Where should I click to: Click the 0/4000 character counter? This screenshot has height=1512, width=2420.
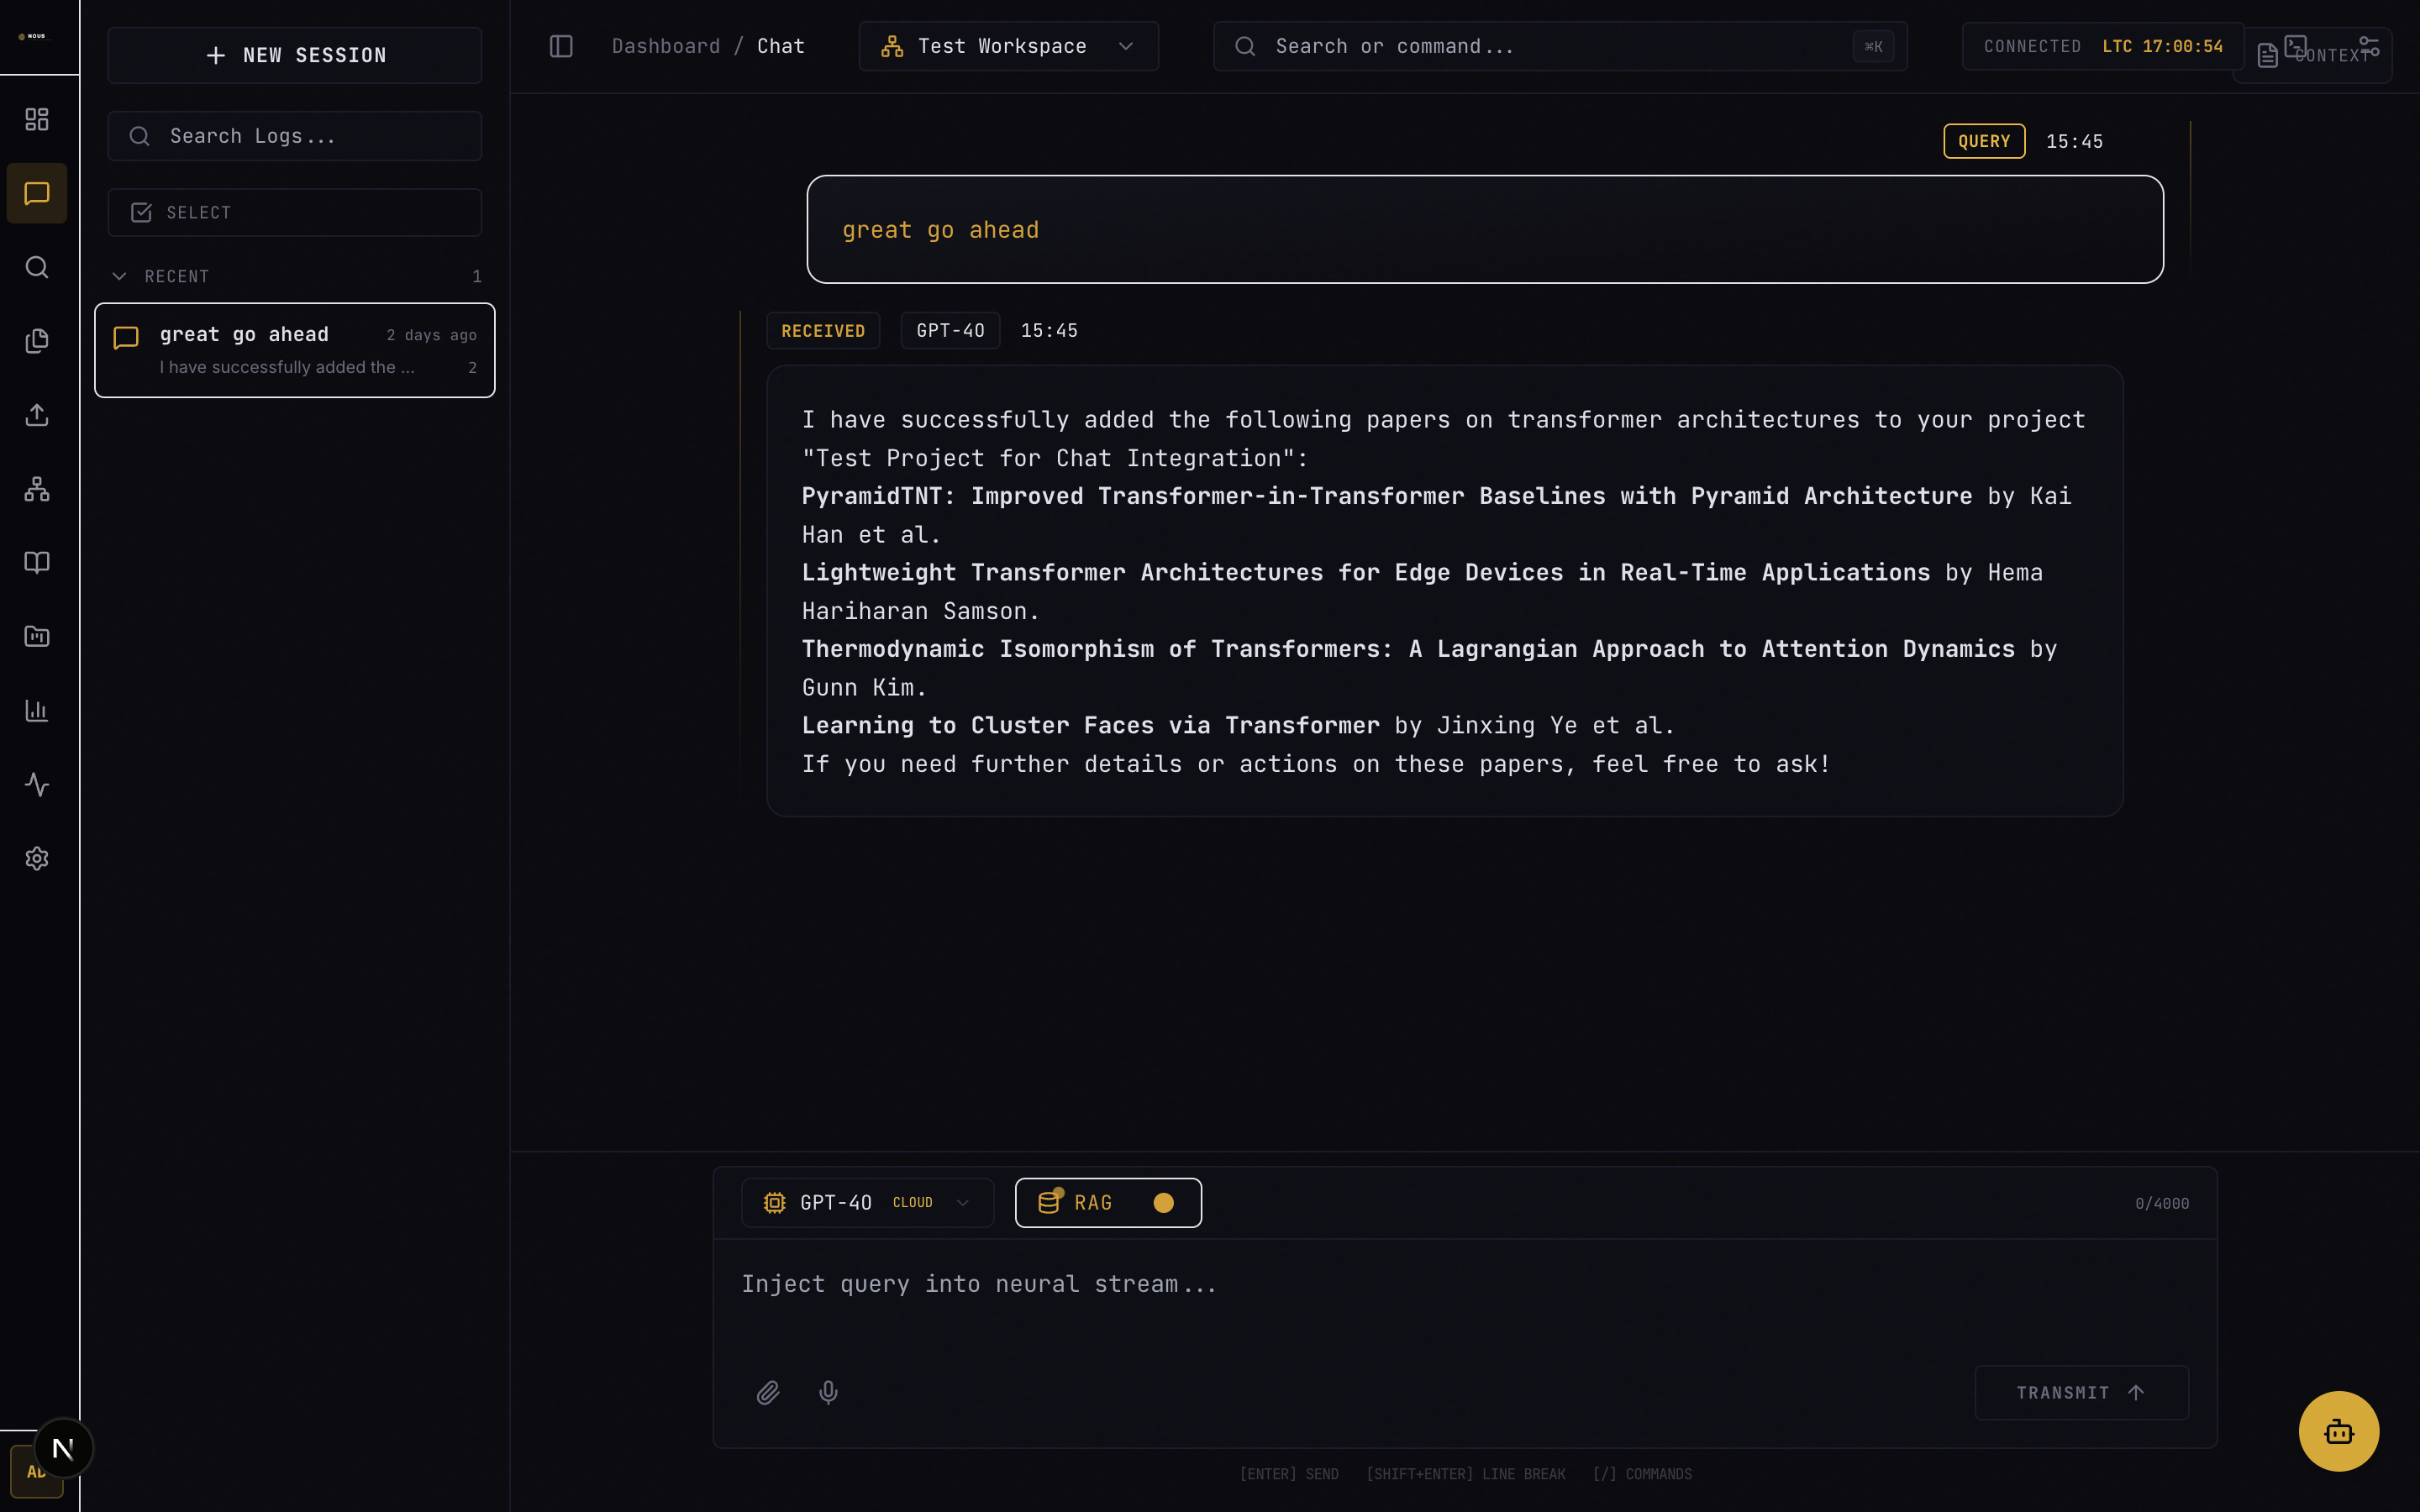[2162, 1203]
